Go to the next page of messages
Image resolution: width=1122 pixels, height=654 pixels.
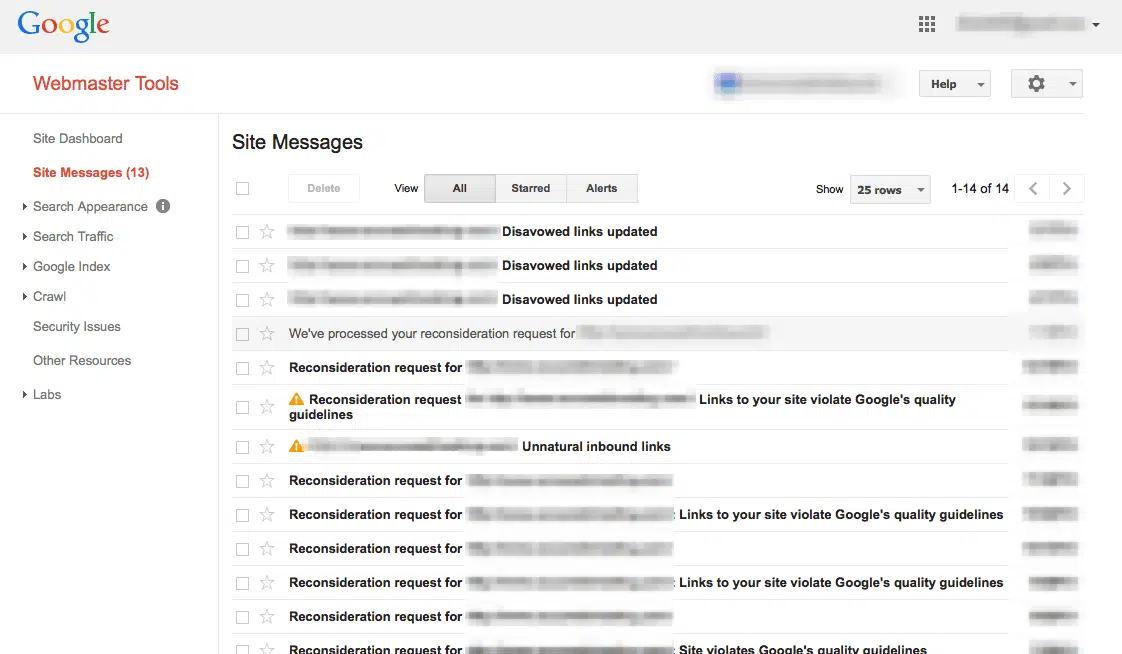click(x=1067, y=188)
